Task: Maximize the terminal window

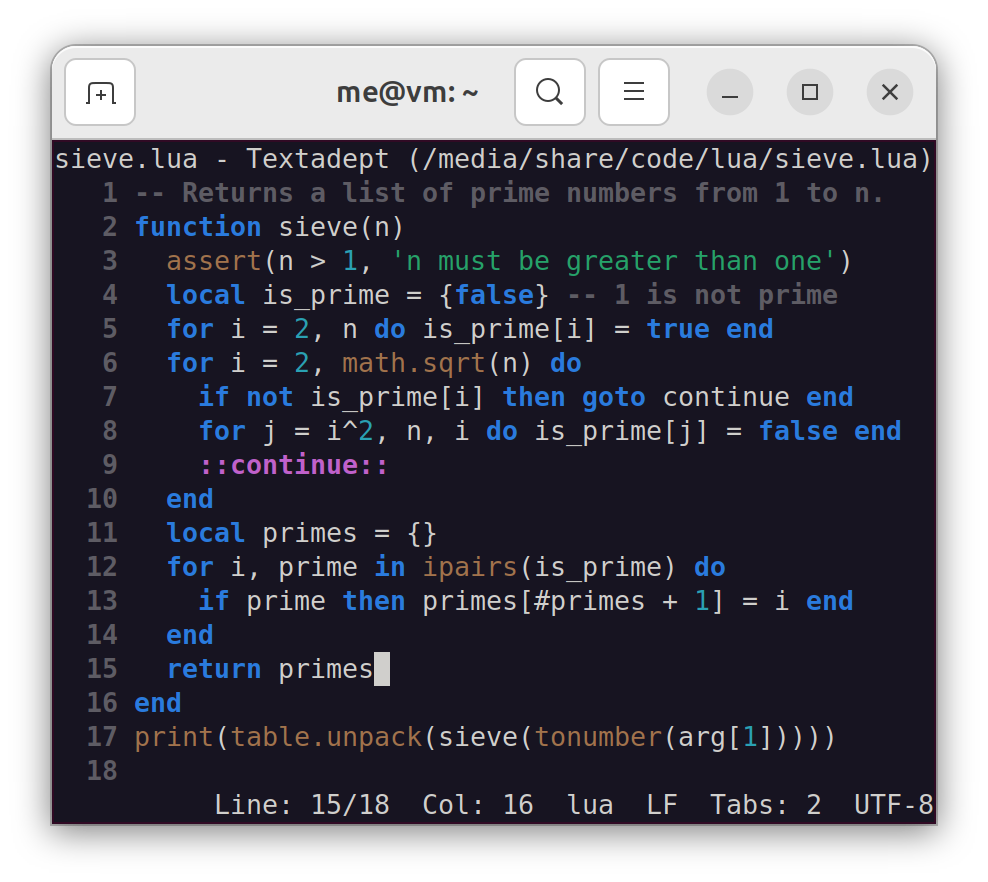Action: click(x=810, y=93)
